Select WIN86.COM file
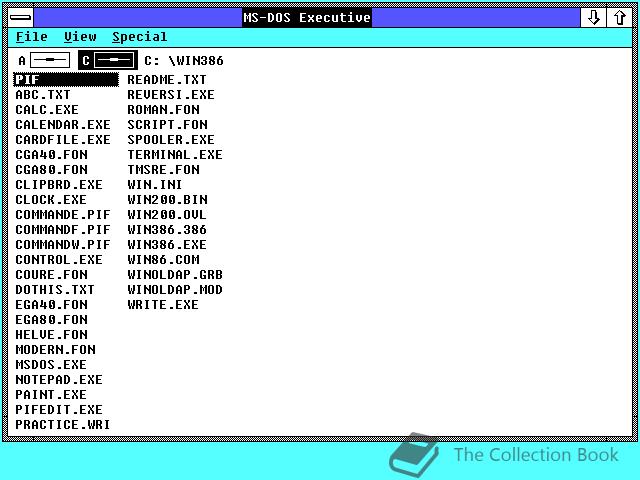This screenshot has width=640, height=480. click(163, 260)
